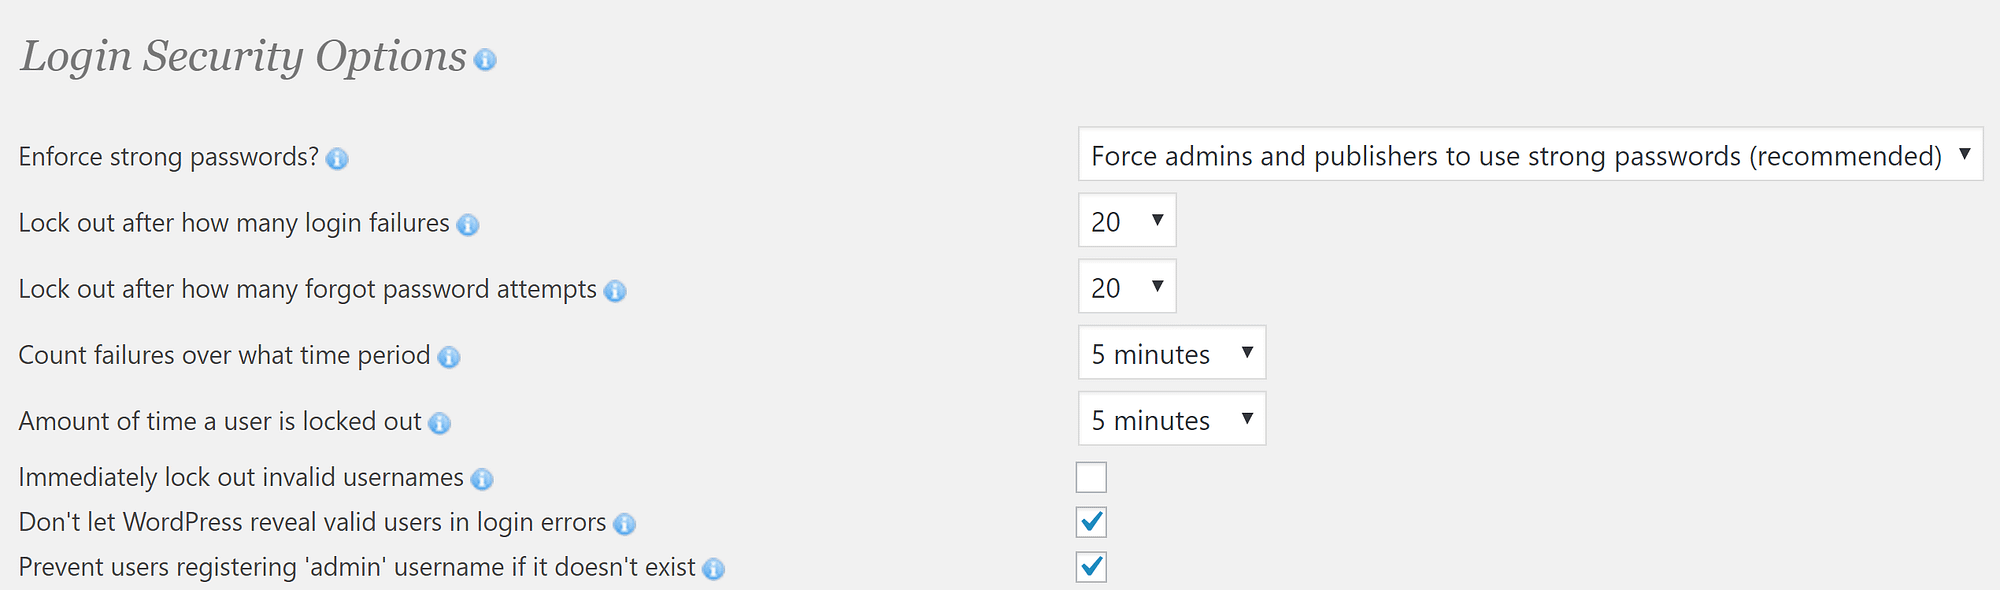Click the Immediately lock out invalid usernames label
The height and width of the screenshot is (590, 2000).
coord(241,477)
